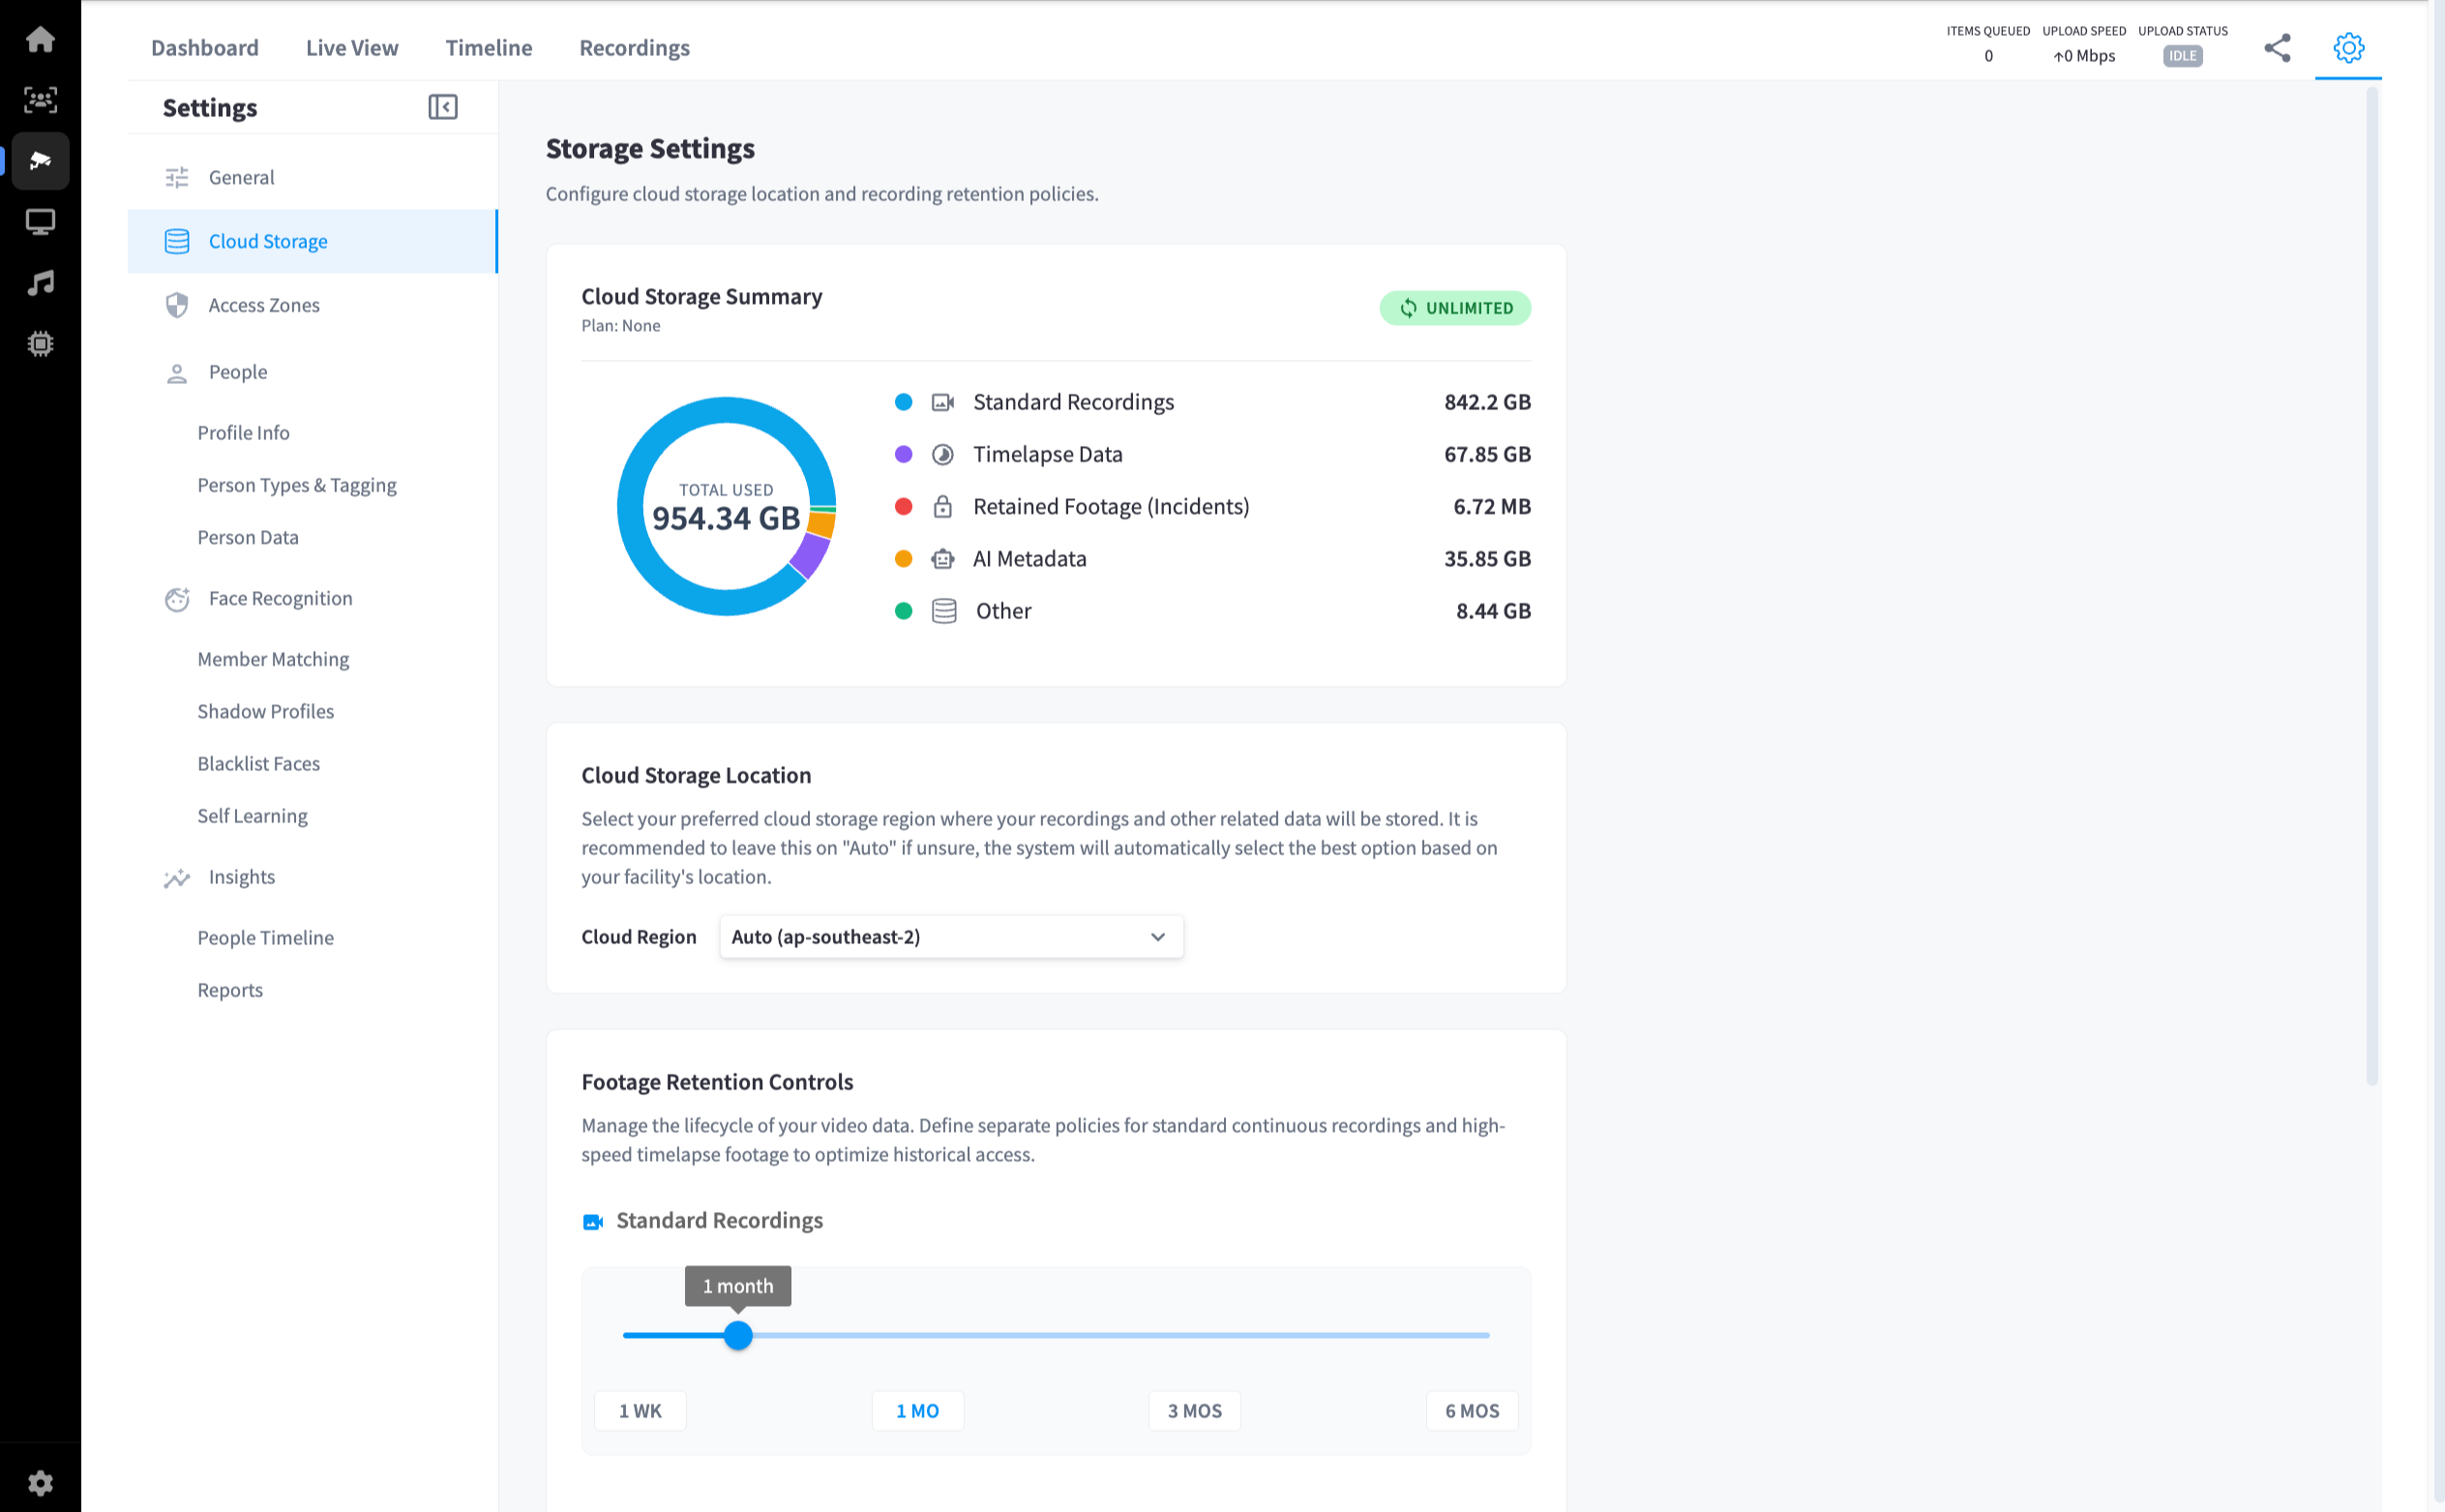Image resolution: width=2445 pixels, height=1512 pixels.
Task: Click the 35.85 GB value
Action: click(1487, 559)
